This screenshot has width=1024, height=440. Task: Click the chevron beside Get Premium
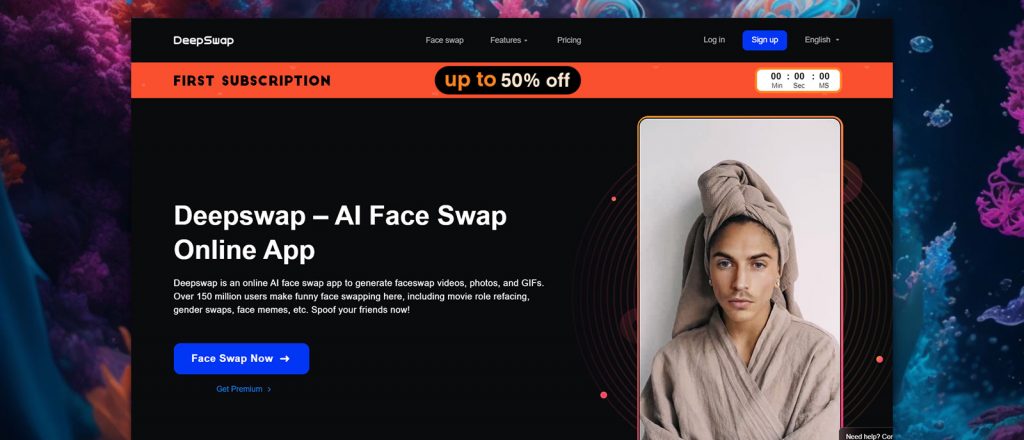(x=269, y=389)
